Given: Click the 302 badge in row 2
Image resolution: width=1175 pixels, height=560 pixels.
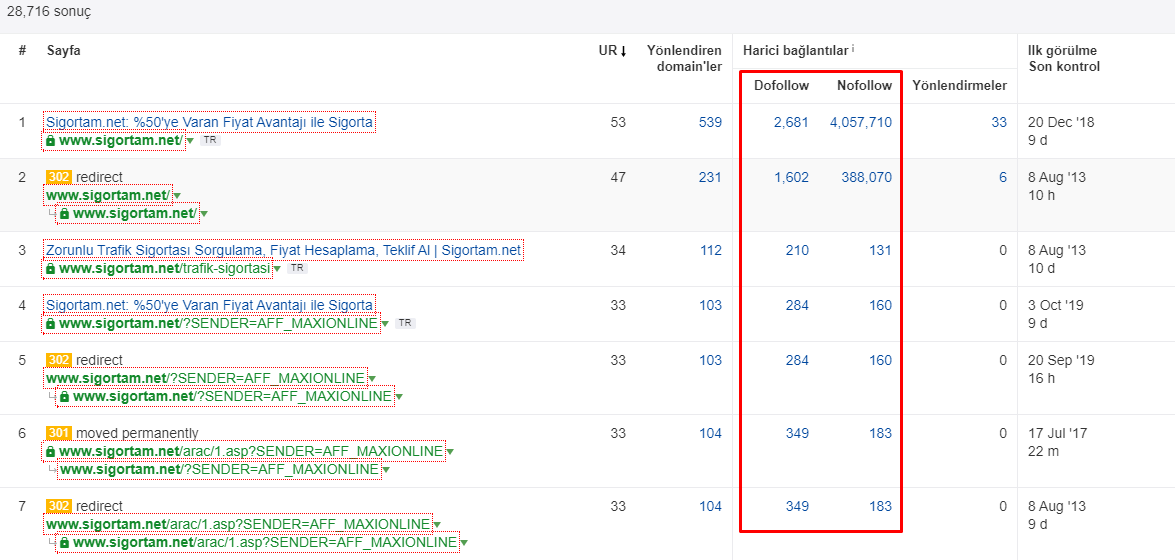Looking at the screenshot, I should tap(59, 177).
